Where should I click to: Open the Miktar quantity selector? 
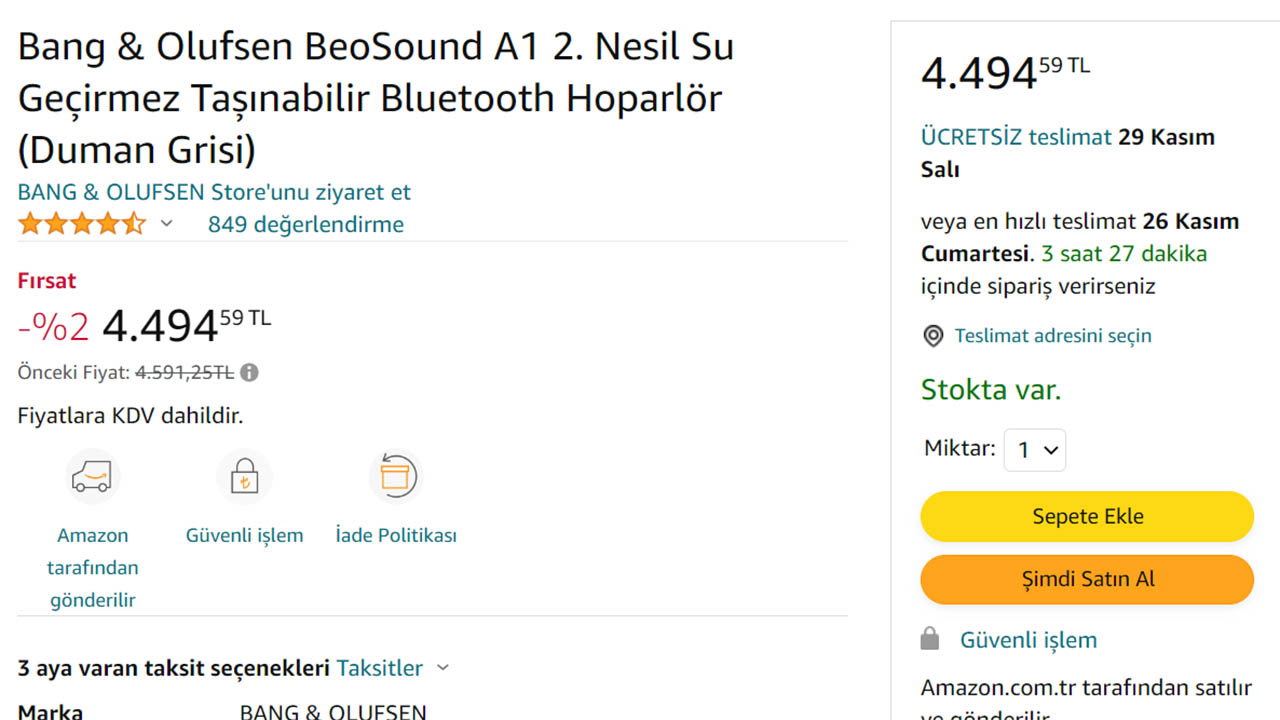[1035, 449]
